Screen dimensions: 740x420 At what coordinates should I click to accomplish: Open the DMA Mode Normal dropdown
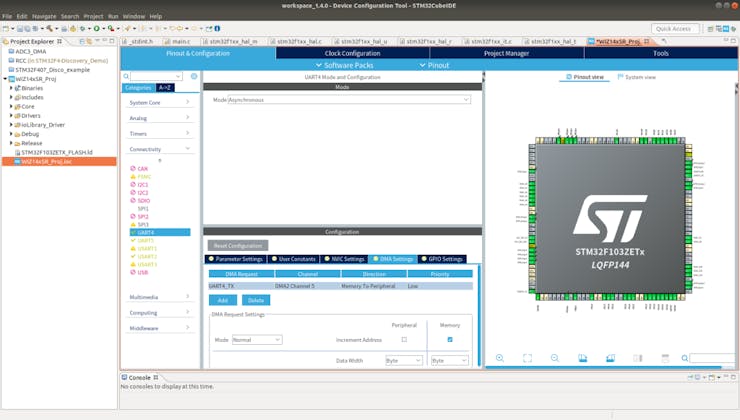tap(257, 340)
